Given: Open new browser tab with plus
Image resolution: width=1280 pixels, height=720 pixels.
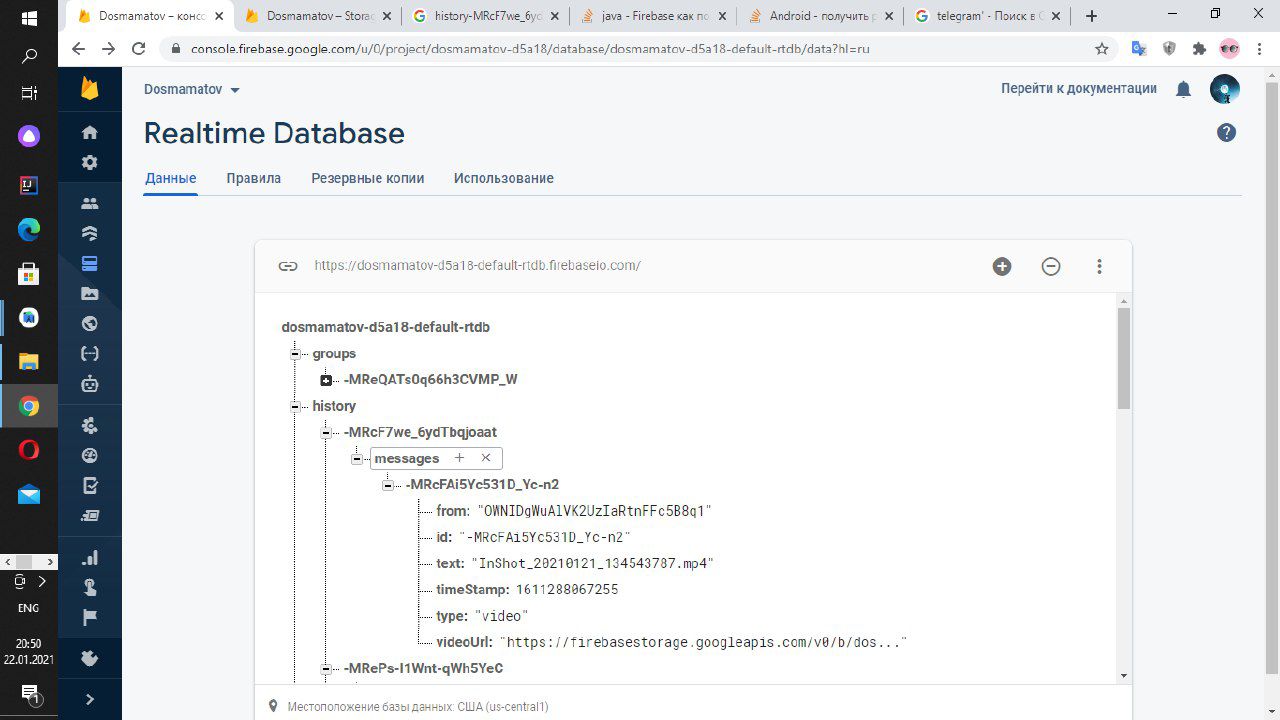Looking at the screenshot, I should (x=1091, y=16).
